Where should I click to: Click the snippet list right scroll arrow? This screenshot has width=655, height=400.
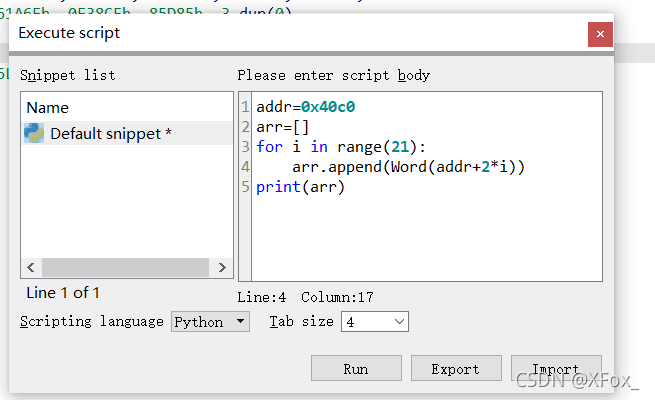point(222,267)
